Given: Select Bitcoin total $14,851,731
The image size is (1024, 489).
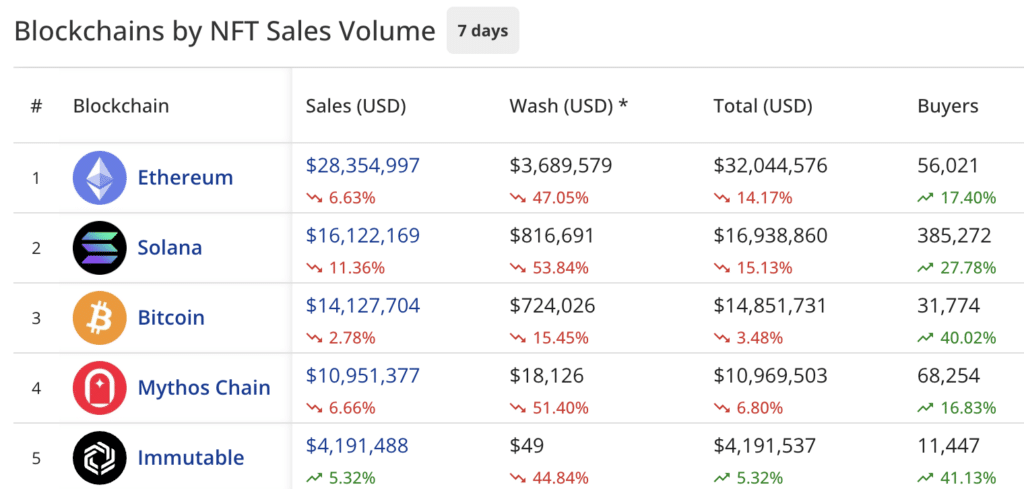Looking at the screenshot, I should 770,306.
